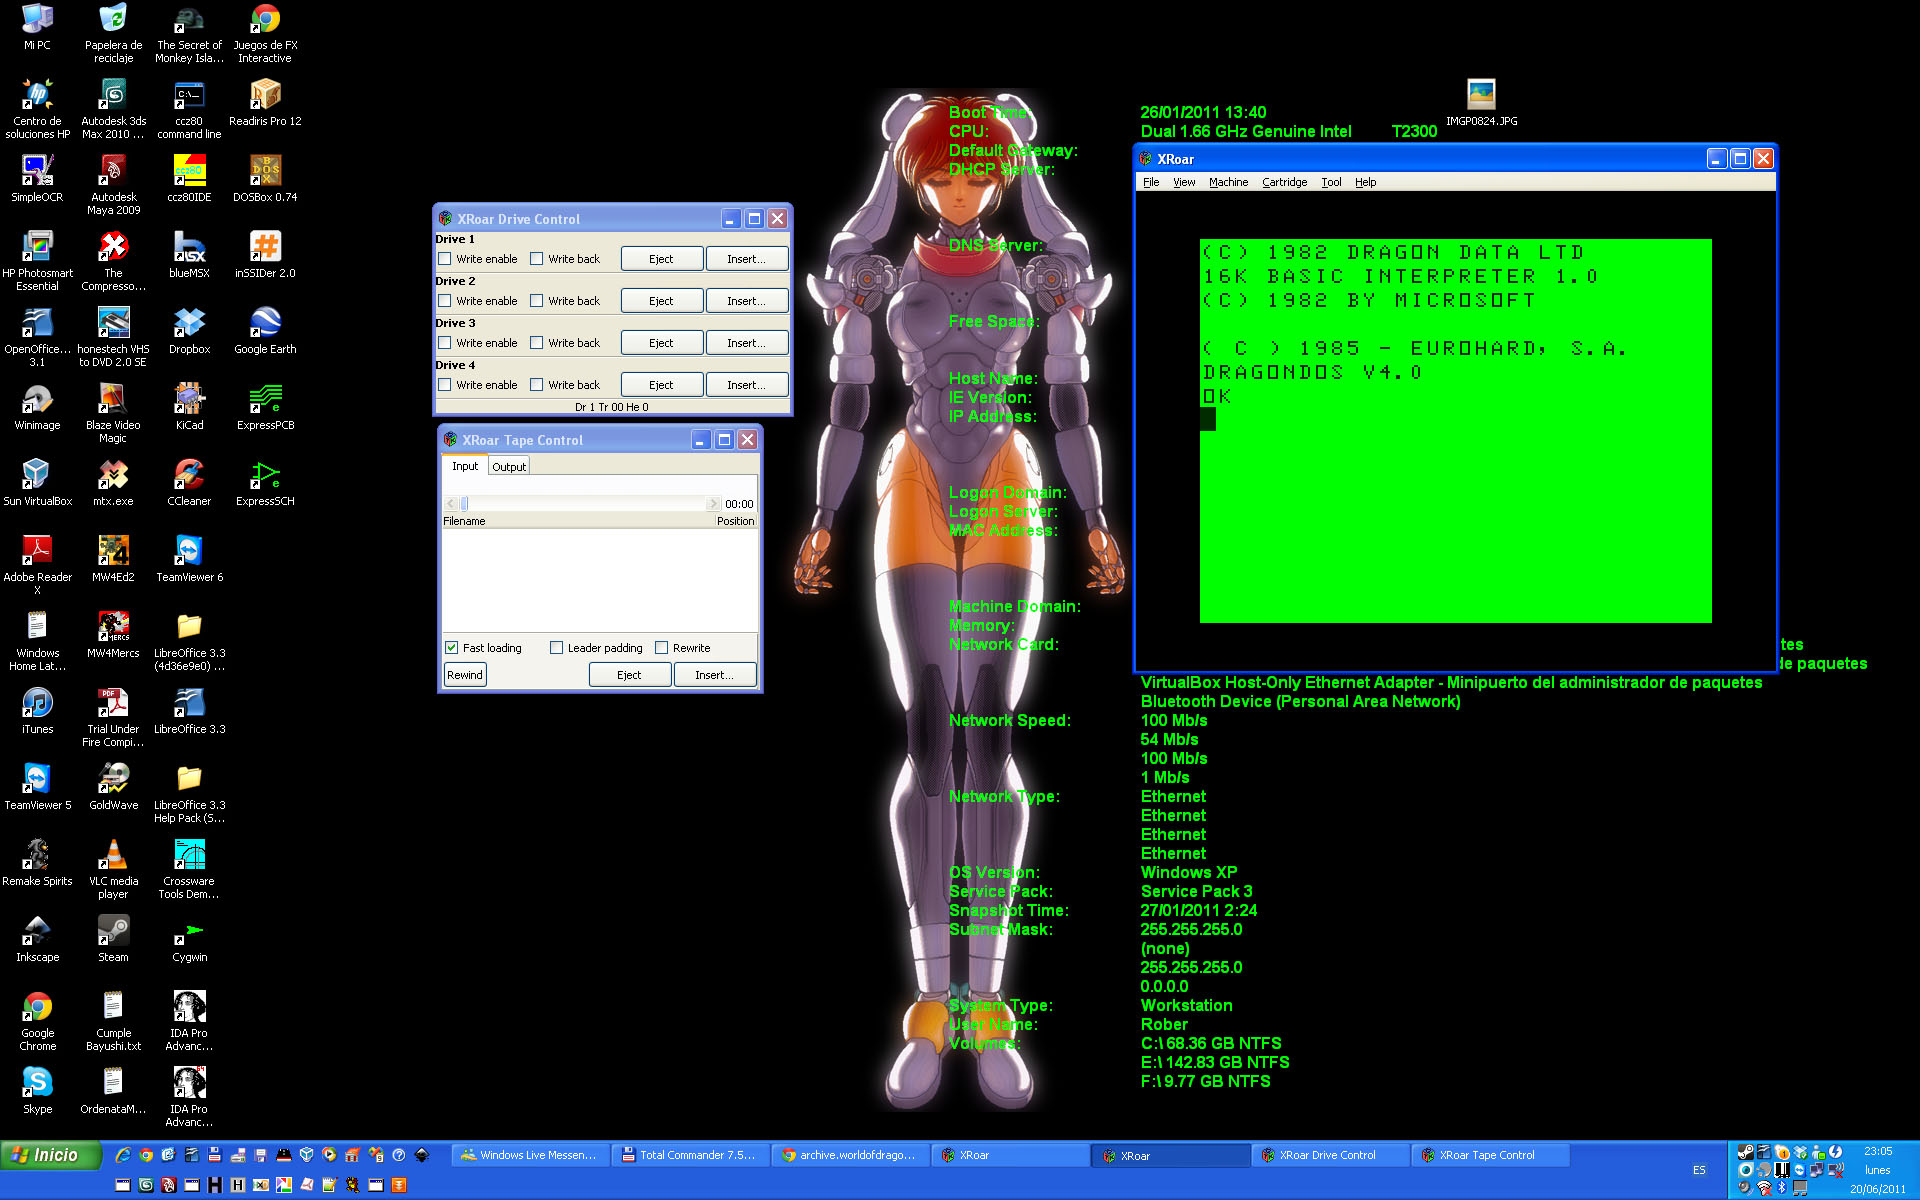Open the Machine menu in XRoar
1920x1200 pixels.
click(1228, 182)
